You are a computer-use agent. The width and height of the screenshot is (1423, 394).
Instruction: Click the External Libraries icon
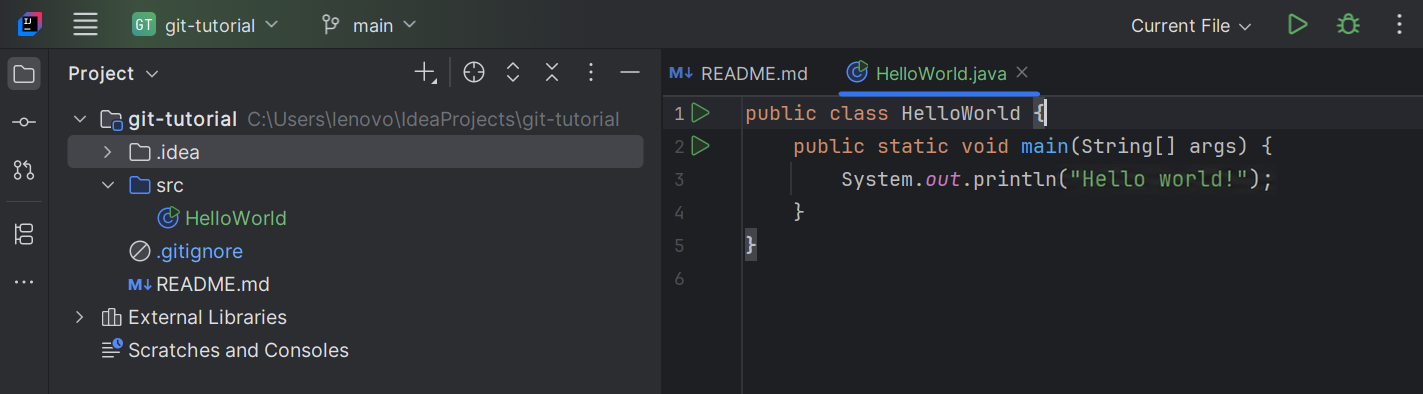(111, 317)
